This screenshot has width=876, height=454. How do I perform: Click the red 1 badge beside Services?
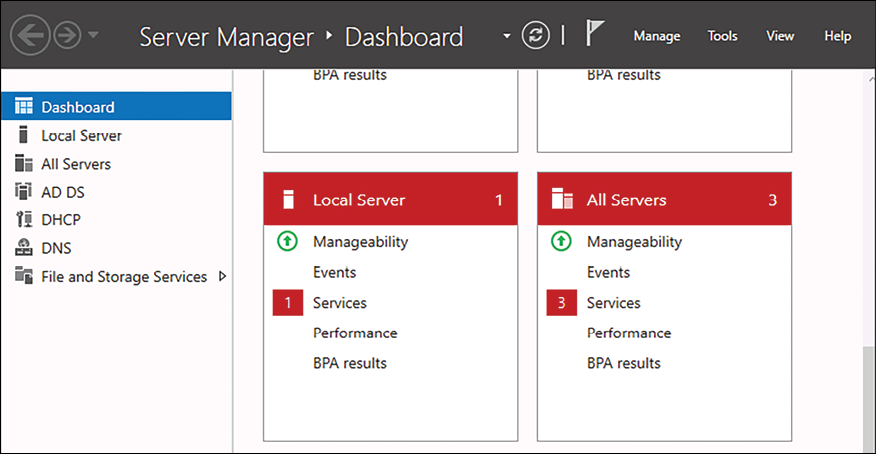coord(288,303)
